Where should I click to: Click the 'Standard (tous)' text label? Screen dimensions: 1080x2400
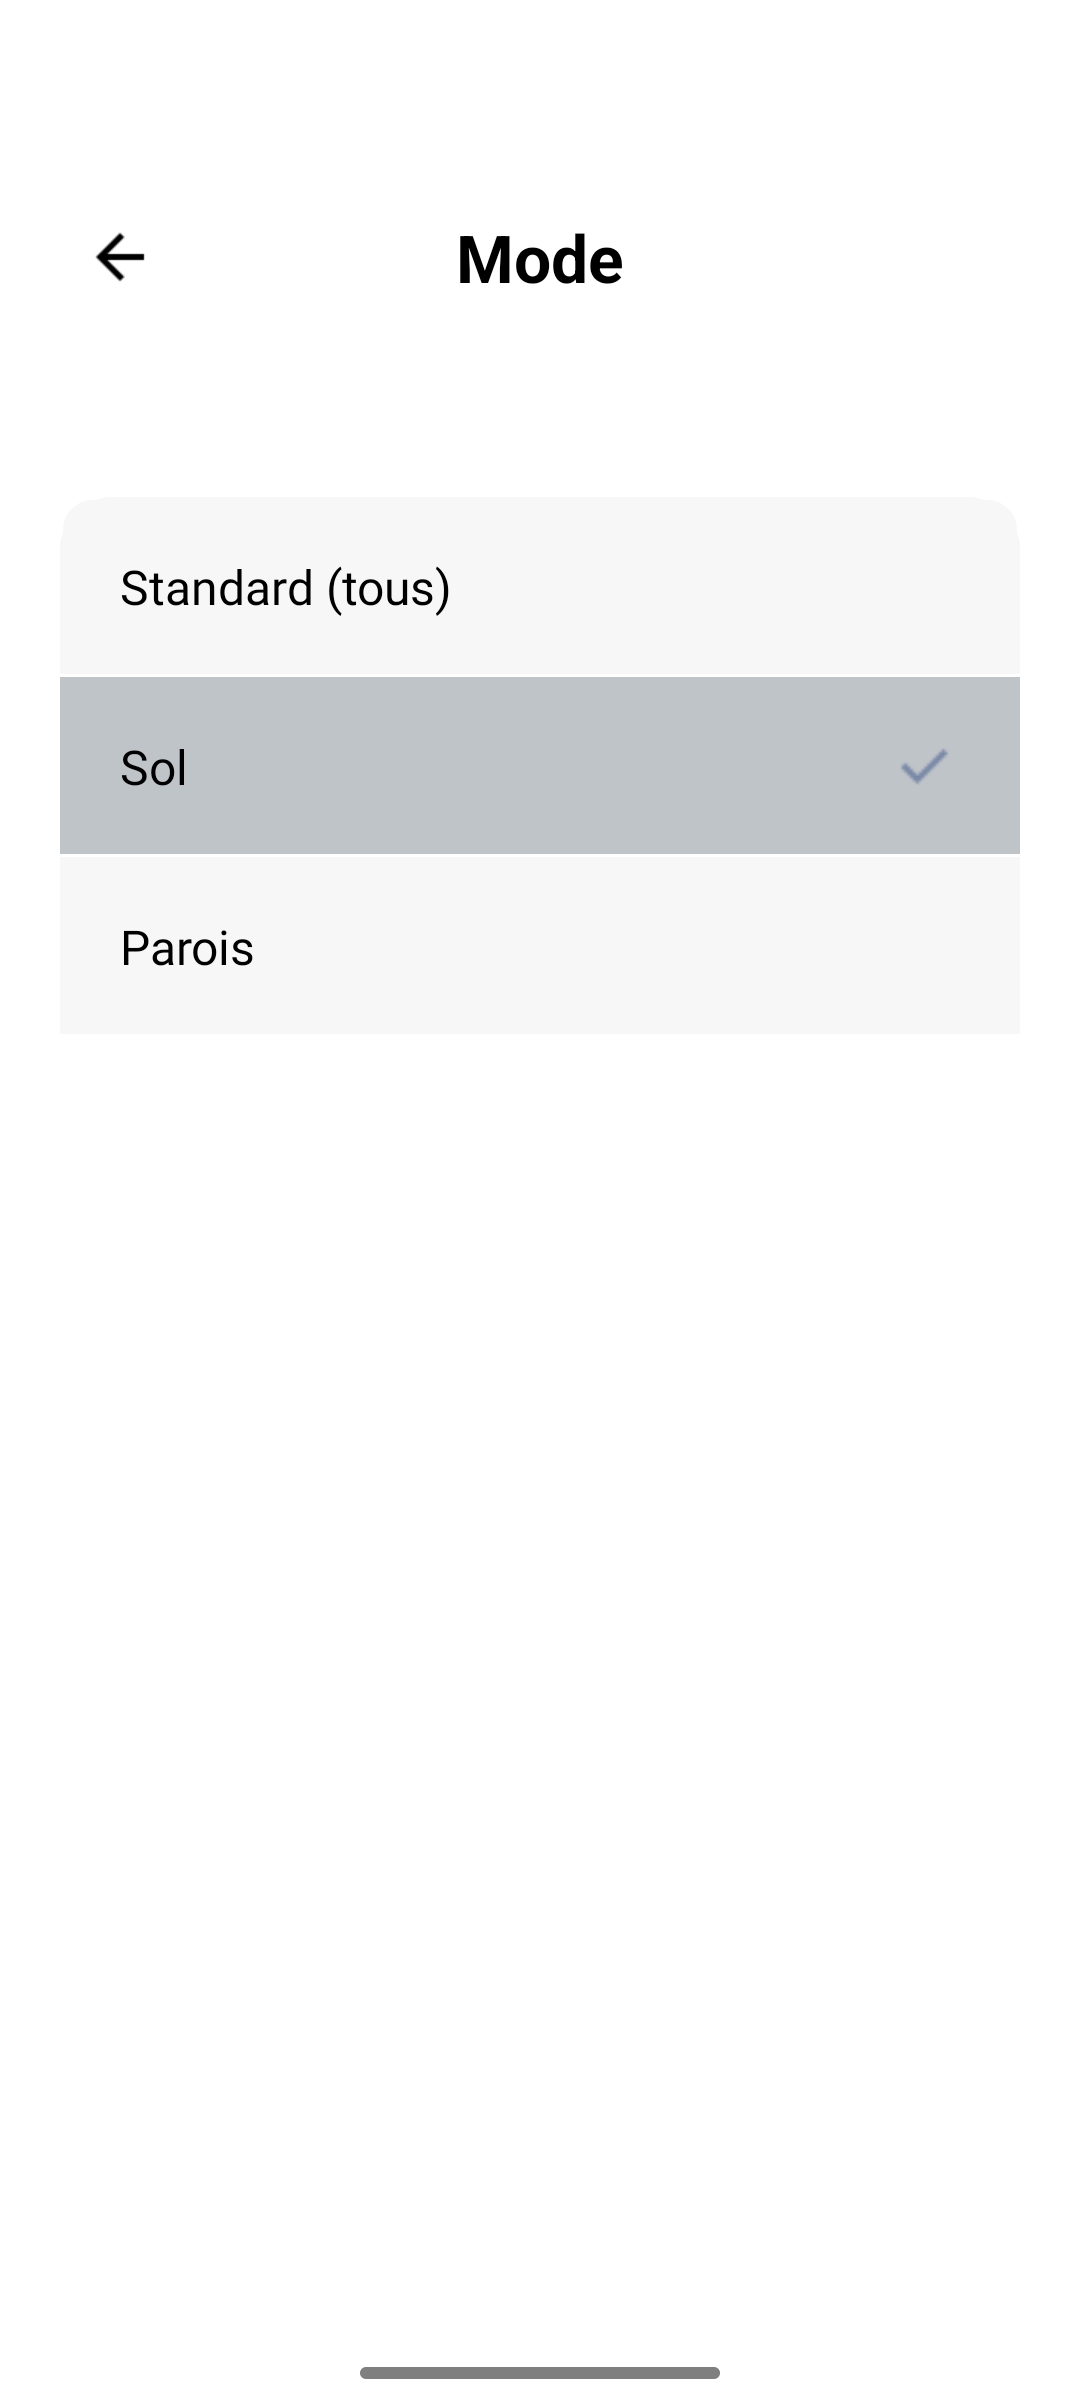285,588
